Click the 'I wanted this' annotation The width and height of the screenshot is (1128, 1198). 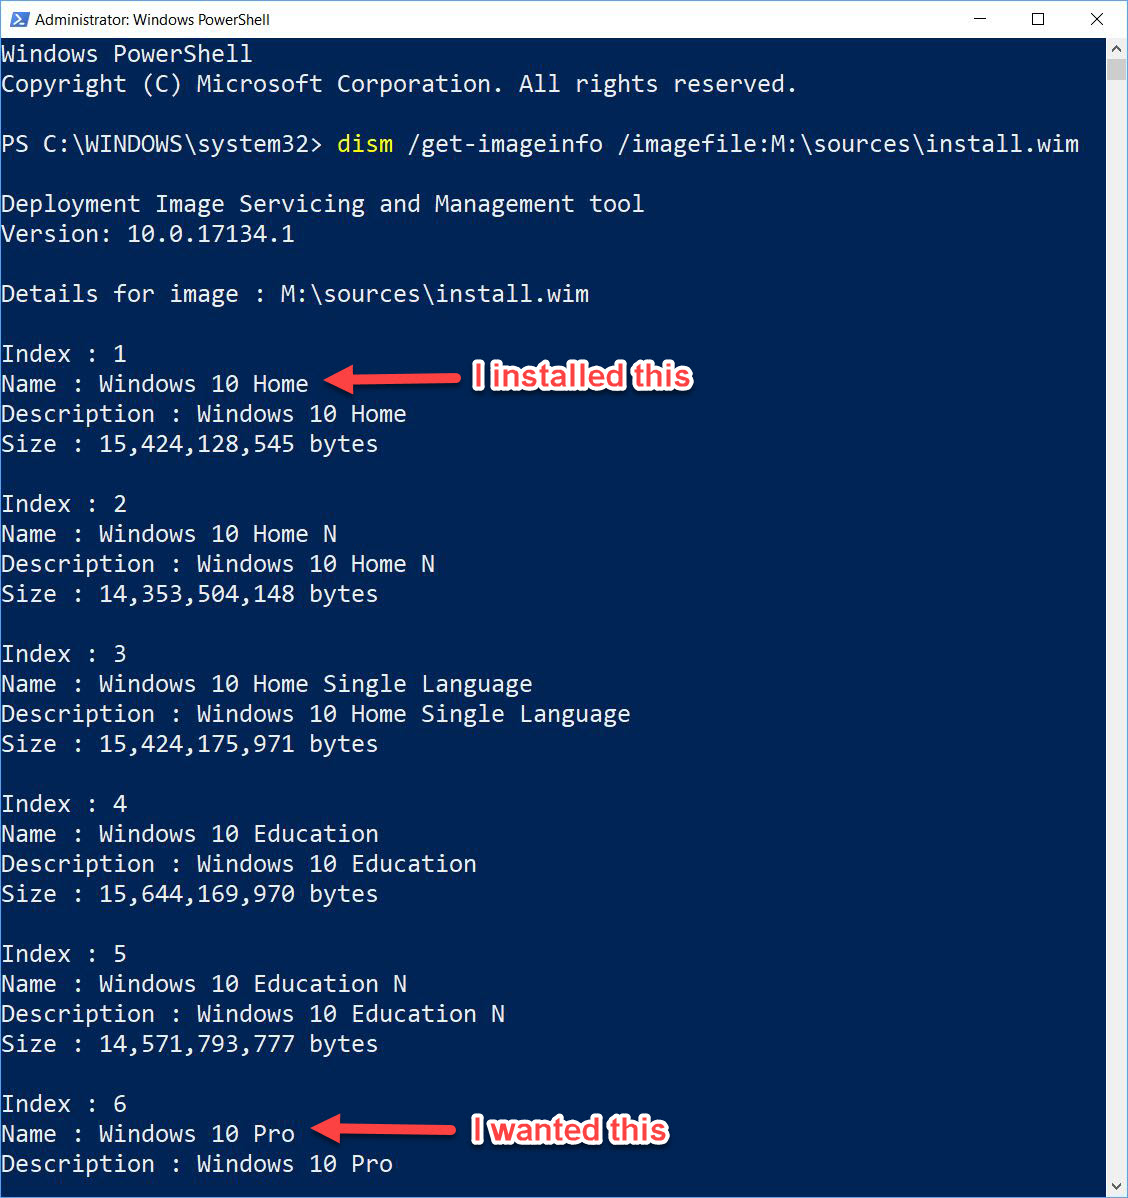569,1130
